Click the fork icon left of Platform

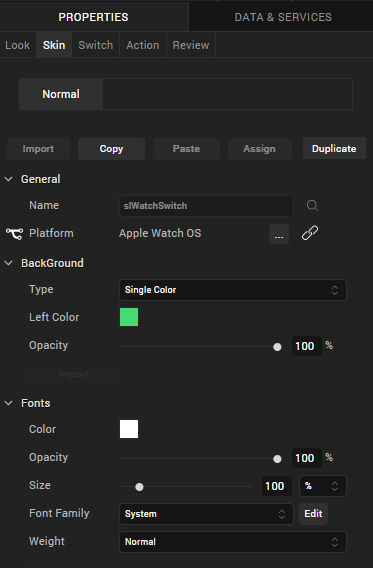[x=14, y=234]
